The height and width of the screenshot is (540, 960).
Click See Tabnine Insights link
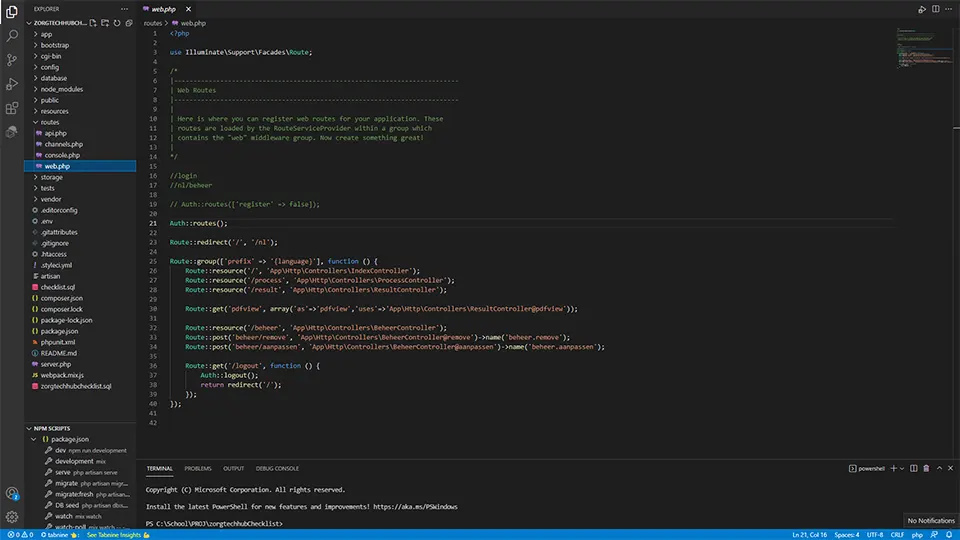(x=118, y=535)
